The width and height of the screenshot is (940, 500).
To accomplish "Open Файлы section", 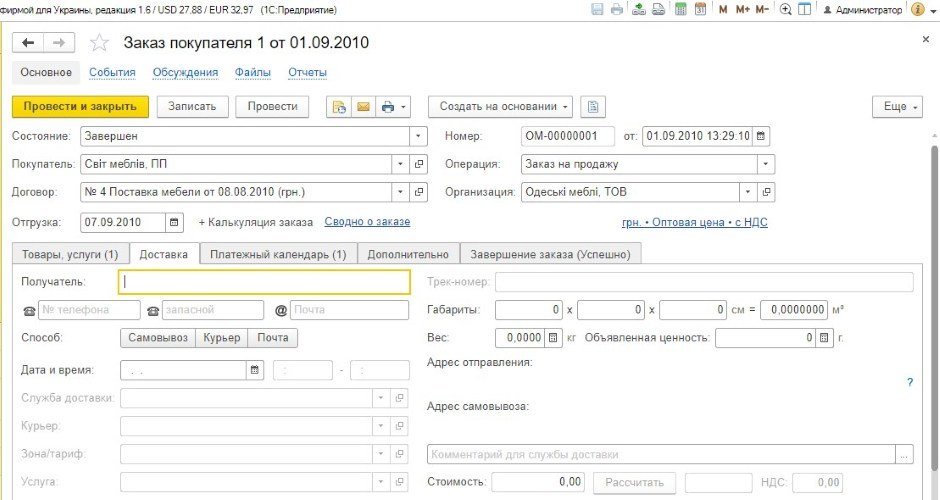I will coord(252,73).
